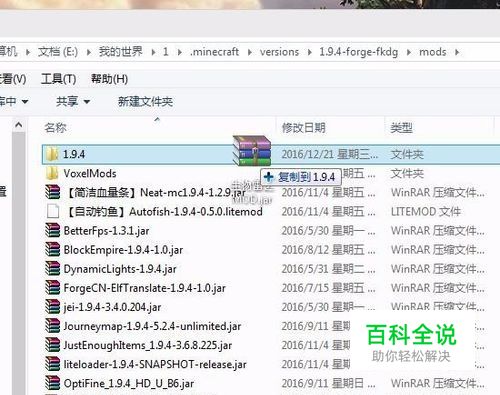
Task: Expand arrow after 1.9.4-forge-fkdg in breadcrumb
Action: click(x=409, y=52)
